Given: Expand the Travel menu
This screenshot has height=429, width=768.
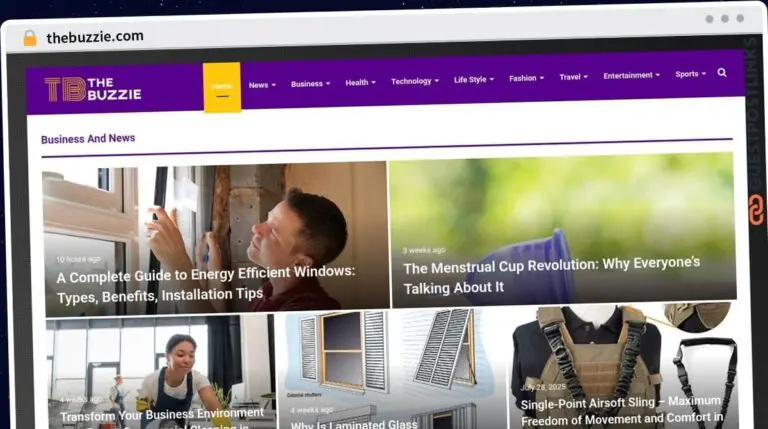Looking at the screenshot, I should click(573, 77).
